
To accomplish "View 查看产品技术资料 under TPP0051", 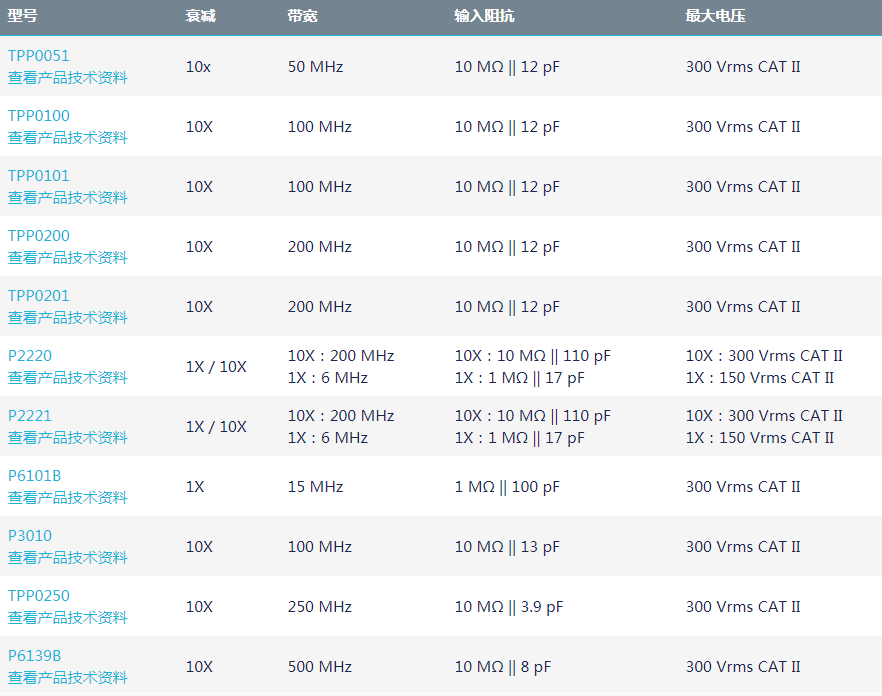I will tap(68, 78).
